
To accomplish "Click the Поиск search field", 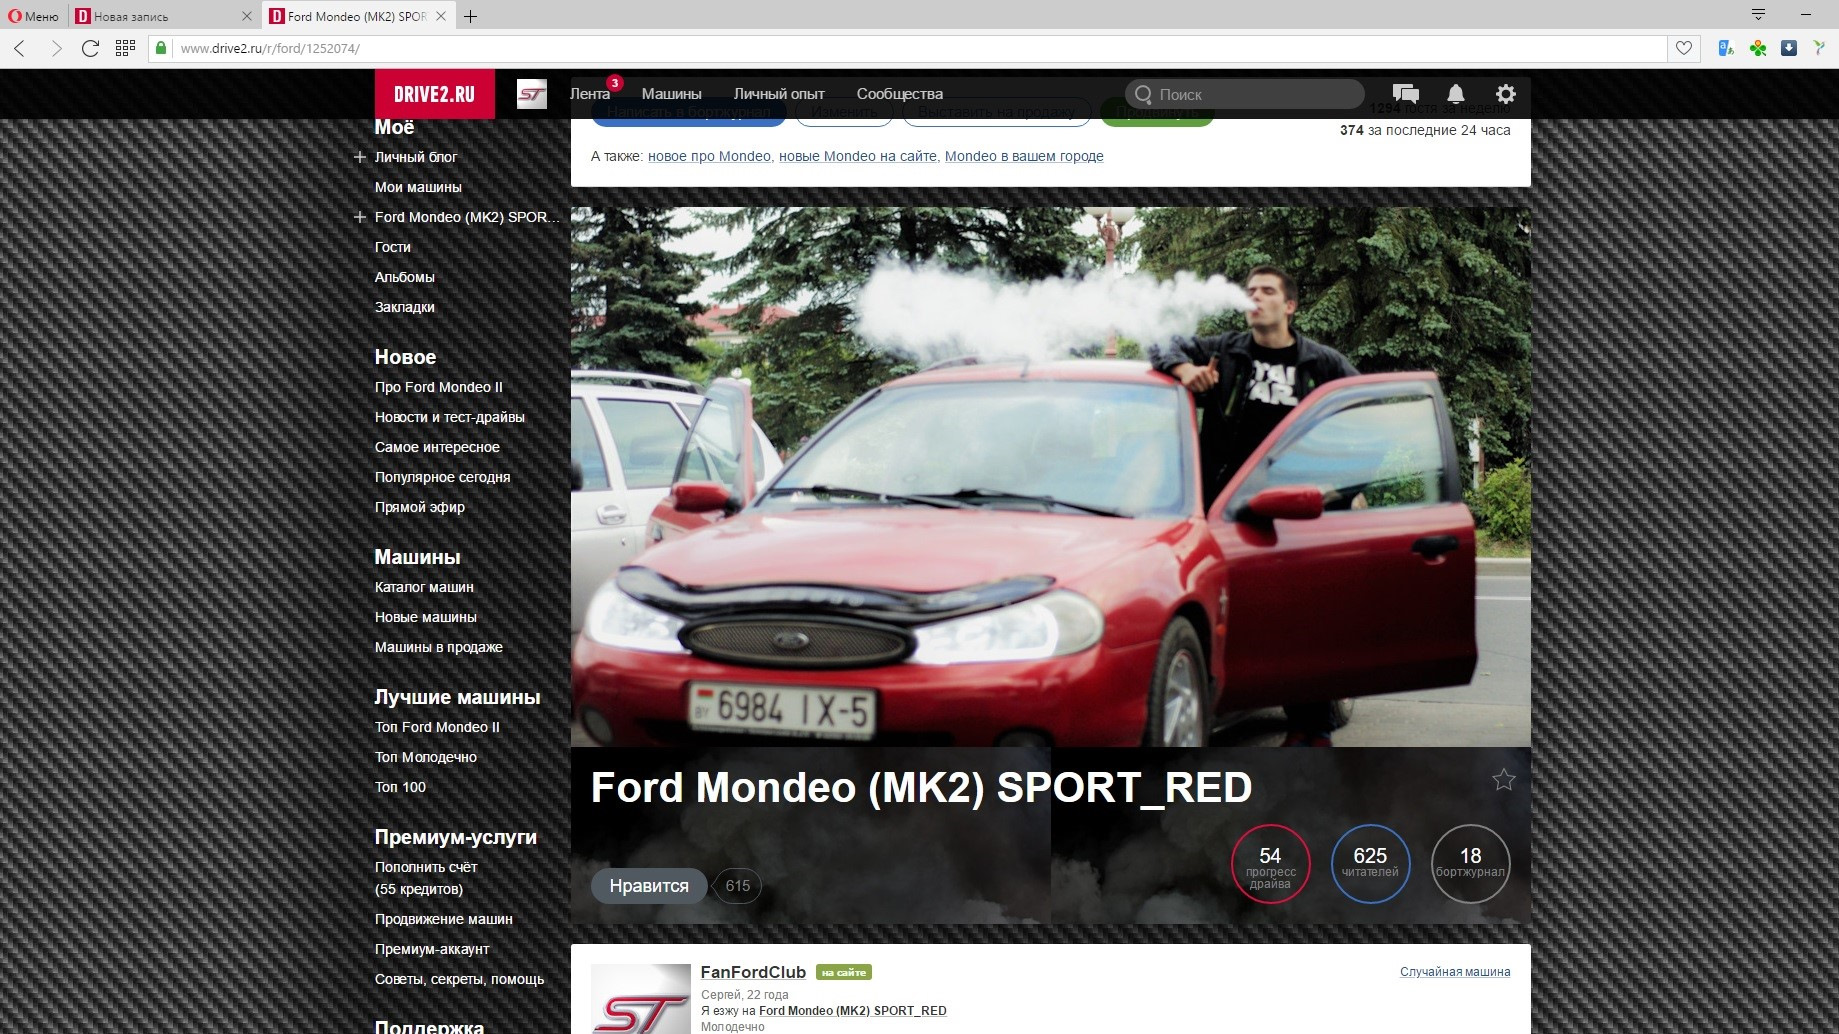I will pos(1245,94).
